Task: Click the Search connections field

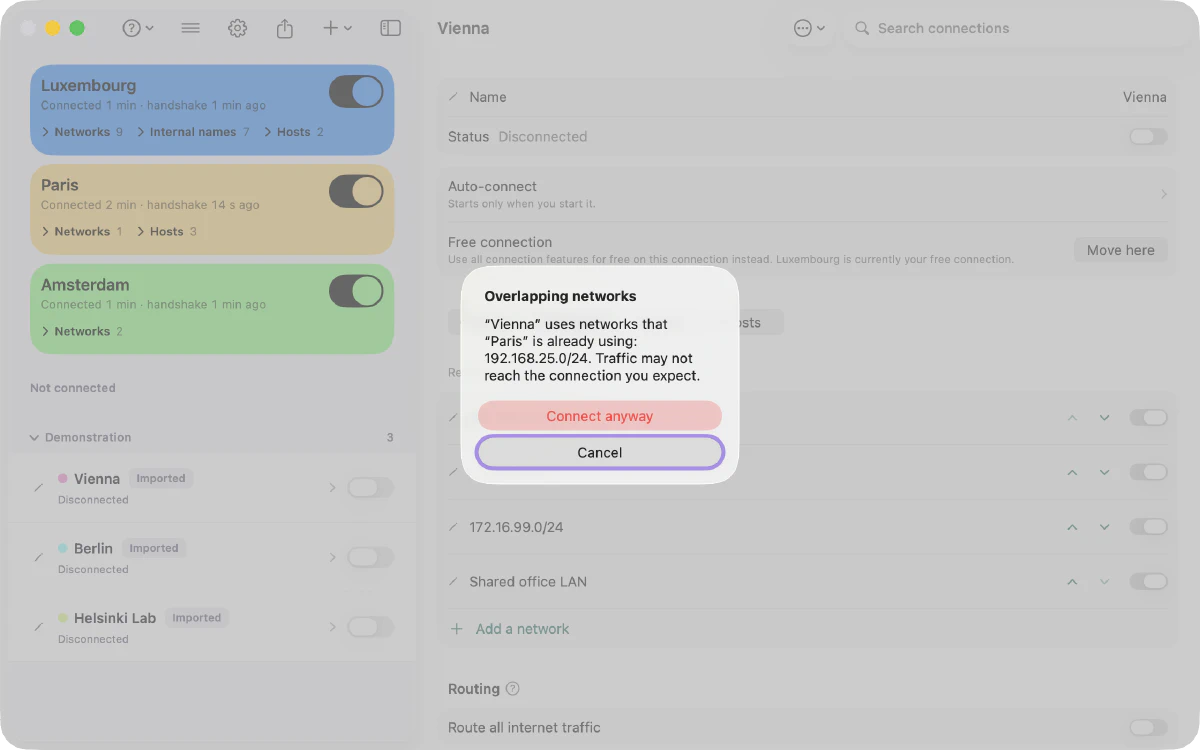Action: pos(1017,28)
